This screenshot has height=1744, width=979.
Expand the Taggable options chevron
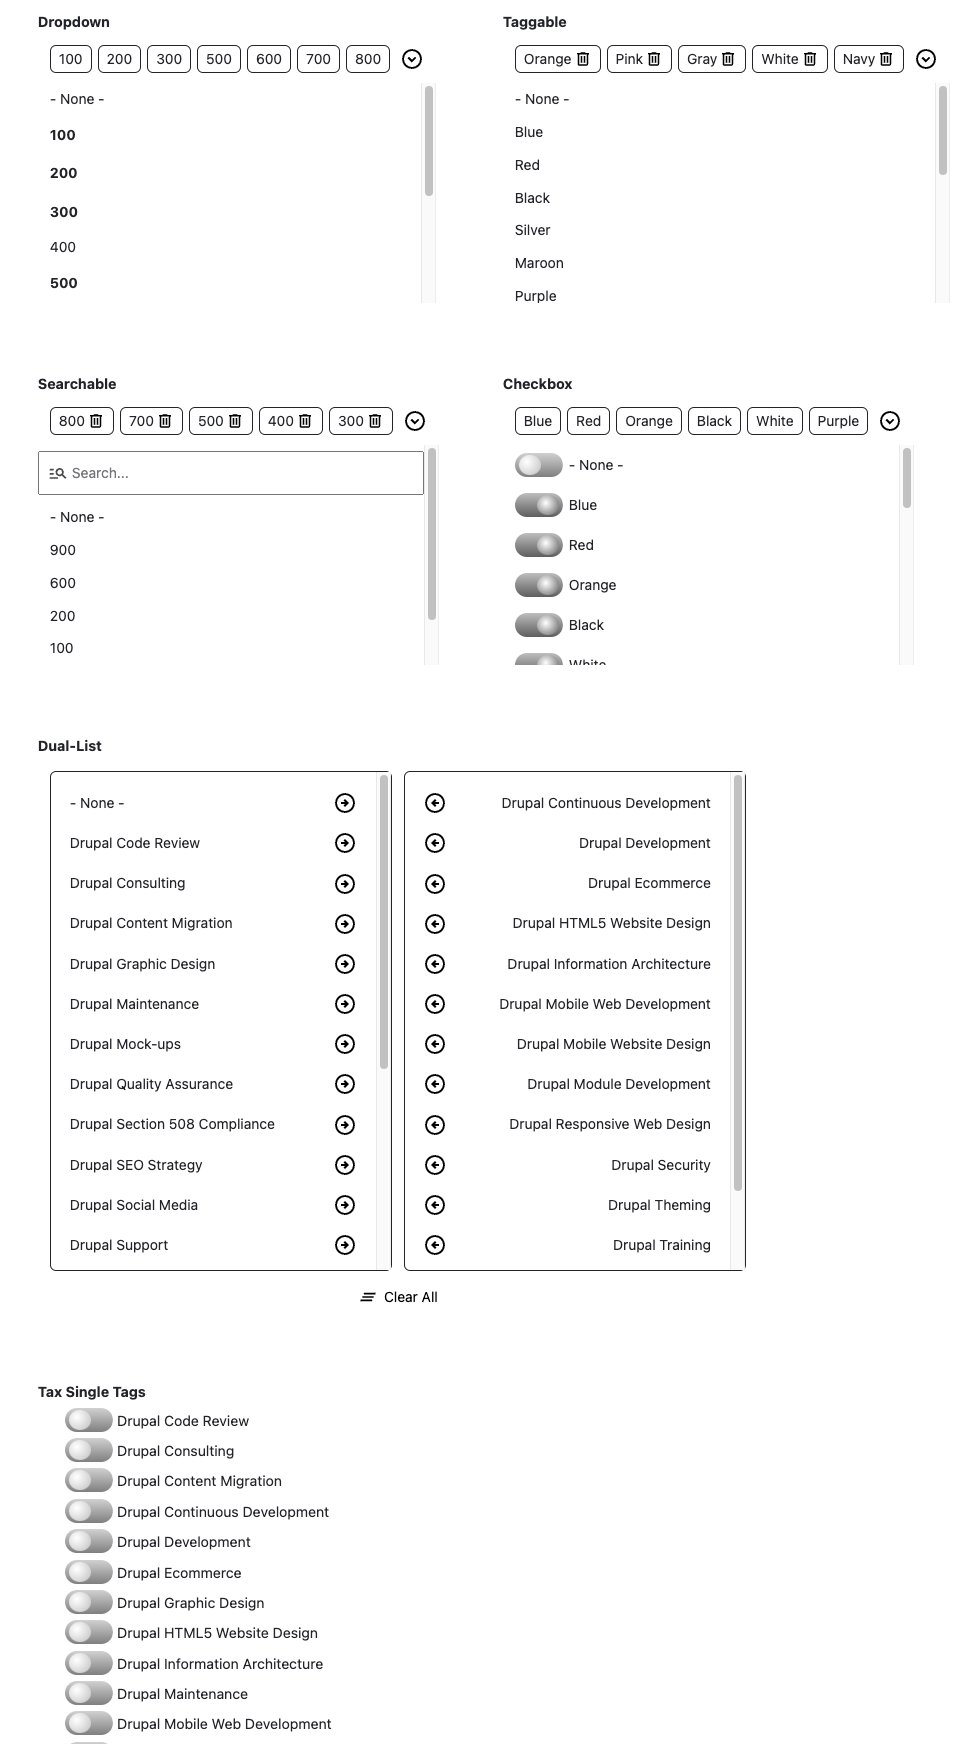click(x=926, y=59)
